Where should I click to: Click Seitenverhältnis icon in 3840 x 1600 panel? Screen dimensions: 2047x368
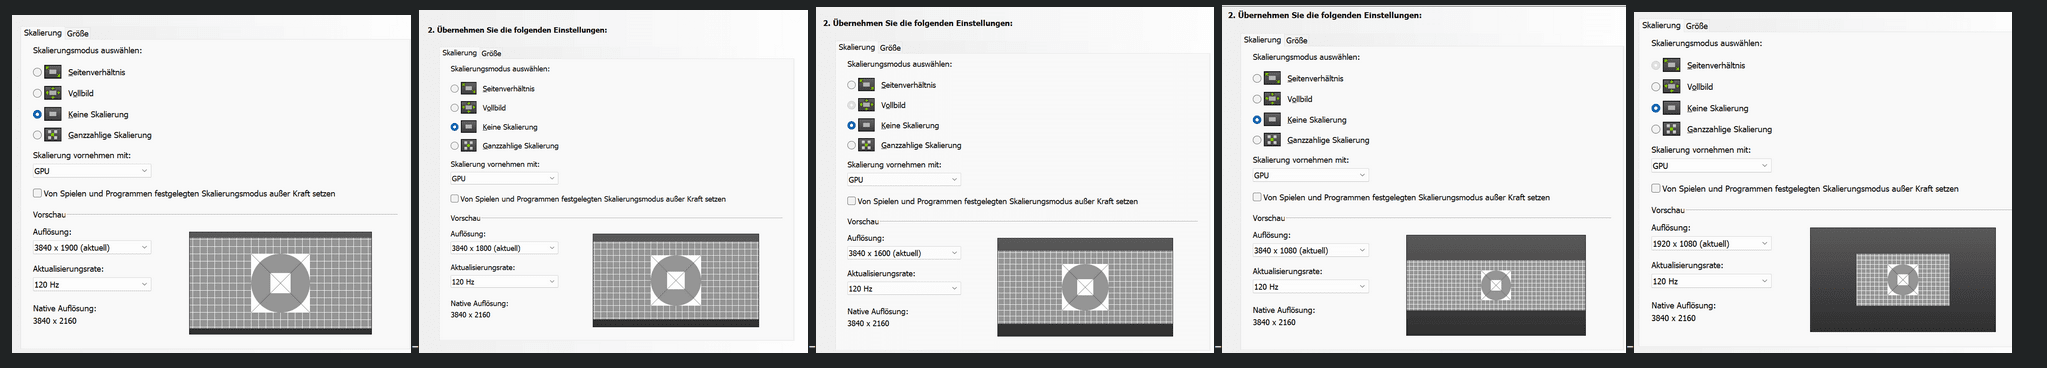click(867, 85)
